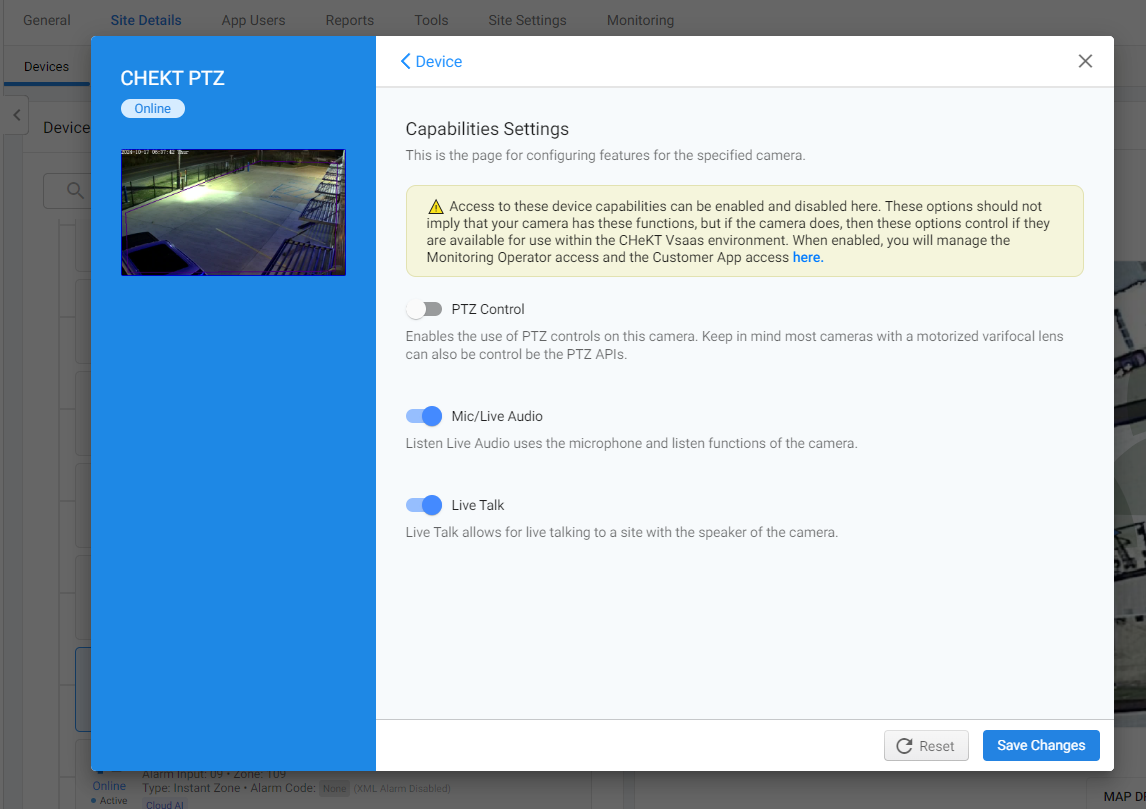Click Save Changes
The image size is (1146, 809).
(x=1040, y=745)
